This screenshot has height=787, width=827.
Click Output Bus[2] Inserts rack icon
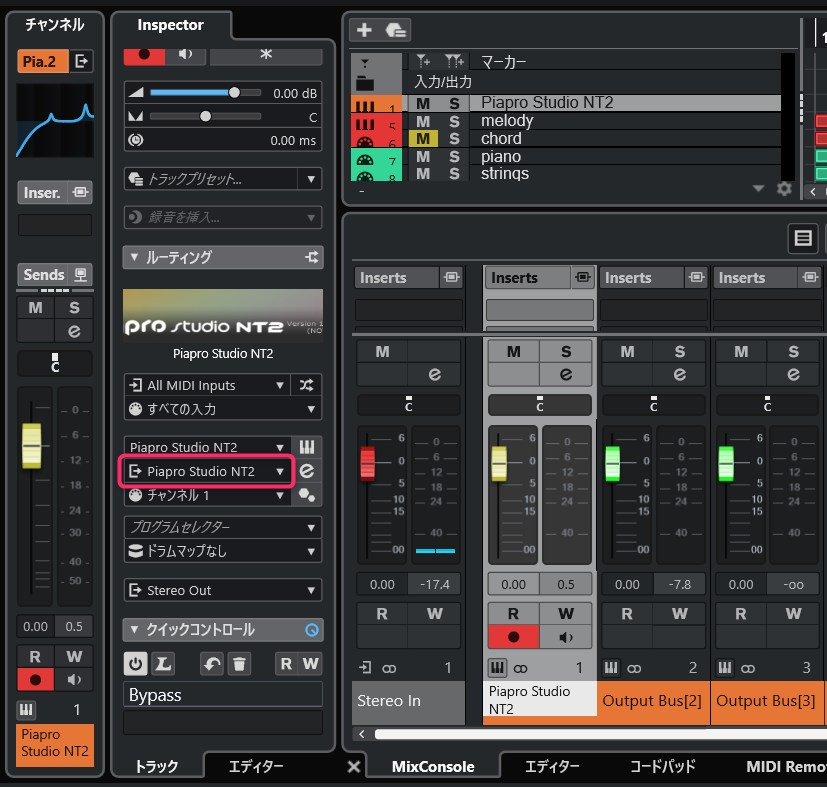696,277
